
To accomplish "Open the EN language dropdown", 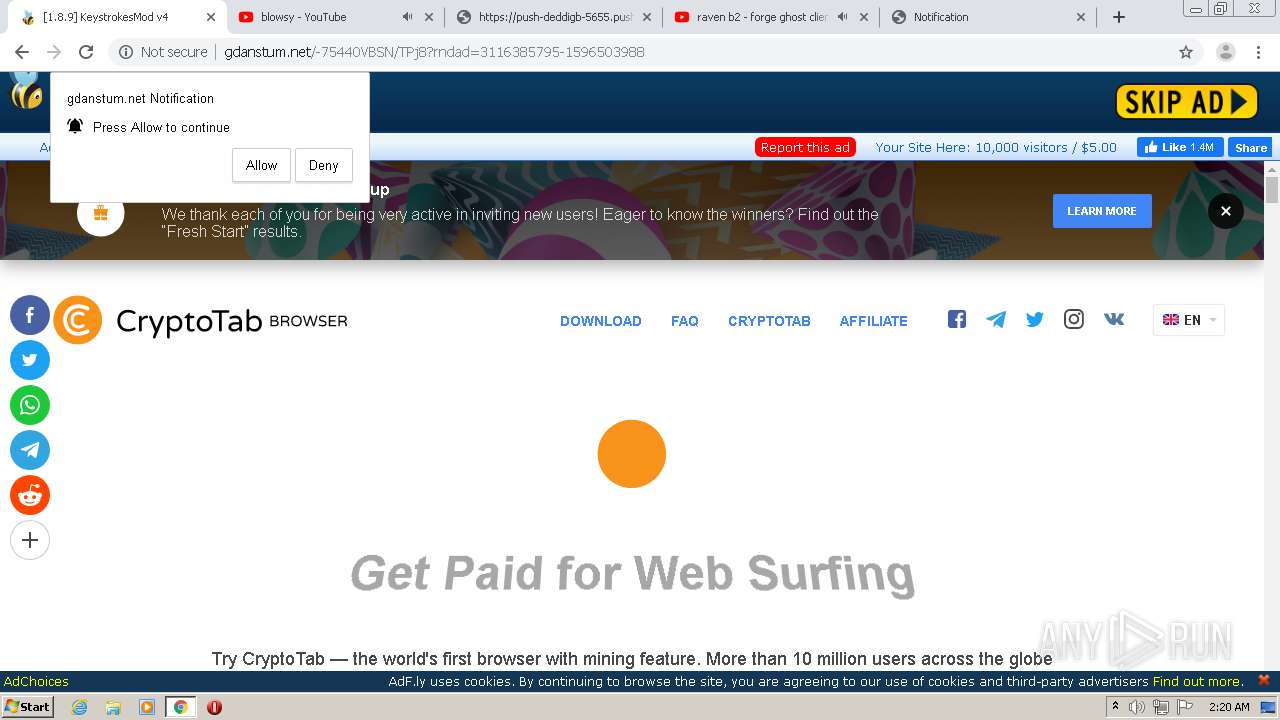I will pyautogui.click(x=1189, y=320).
